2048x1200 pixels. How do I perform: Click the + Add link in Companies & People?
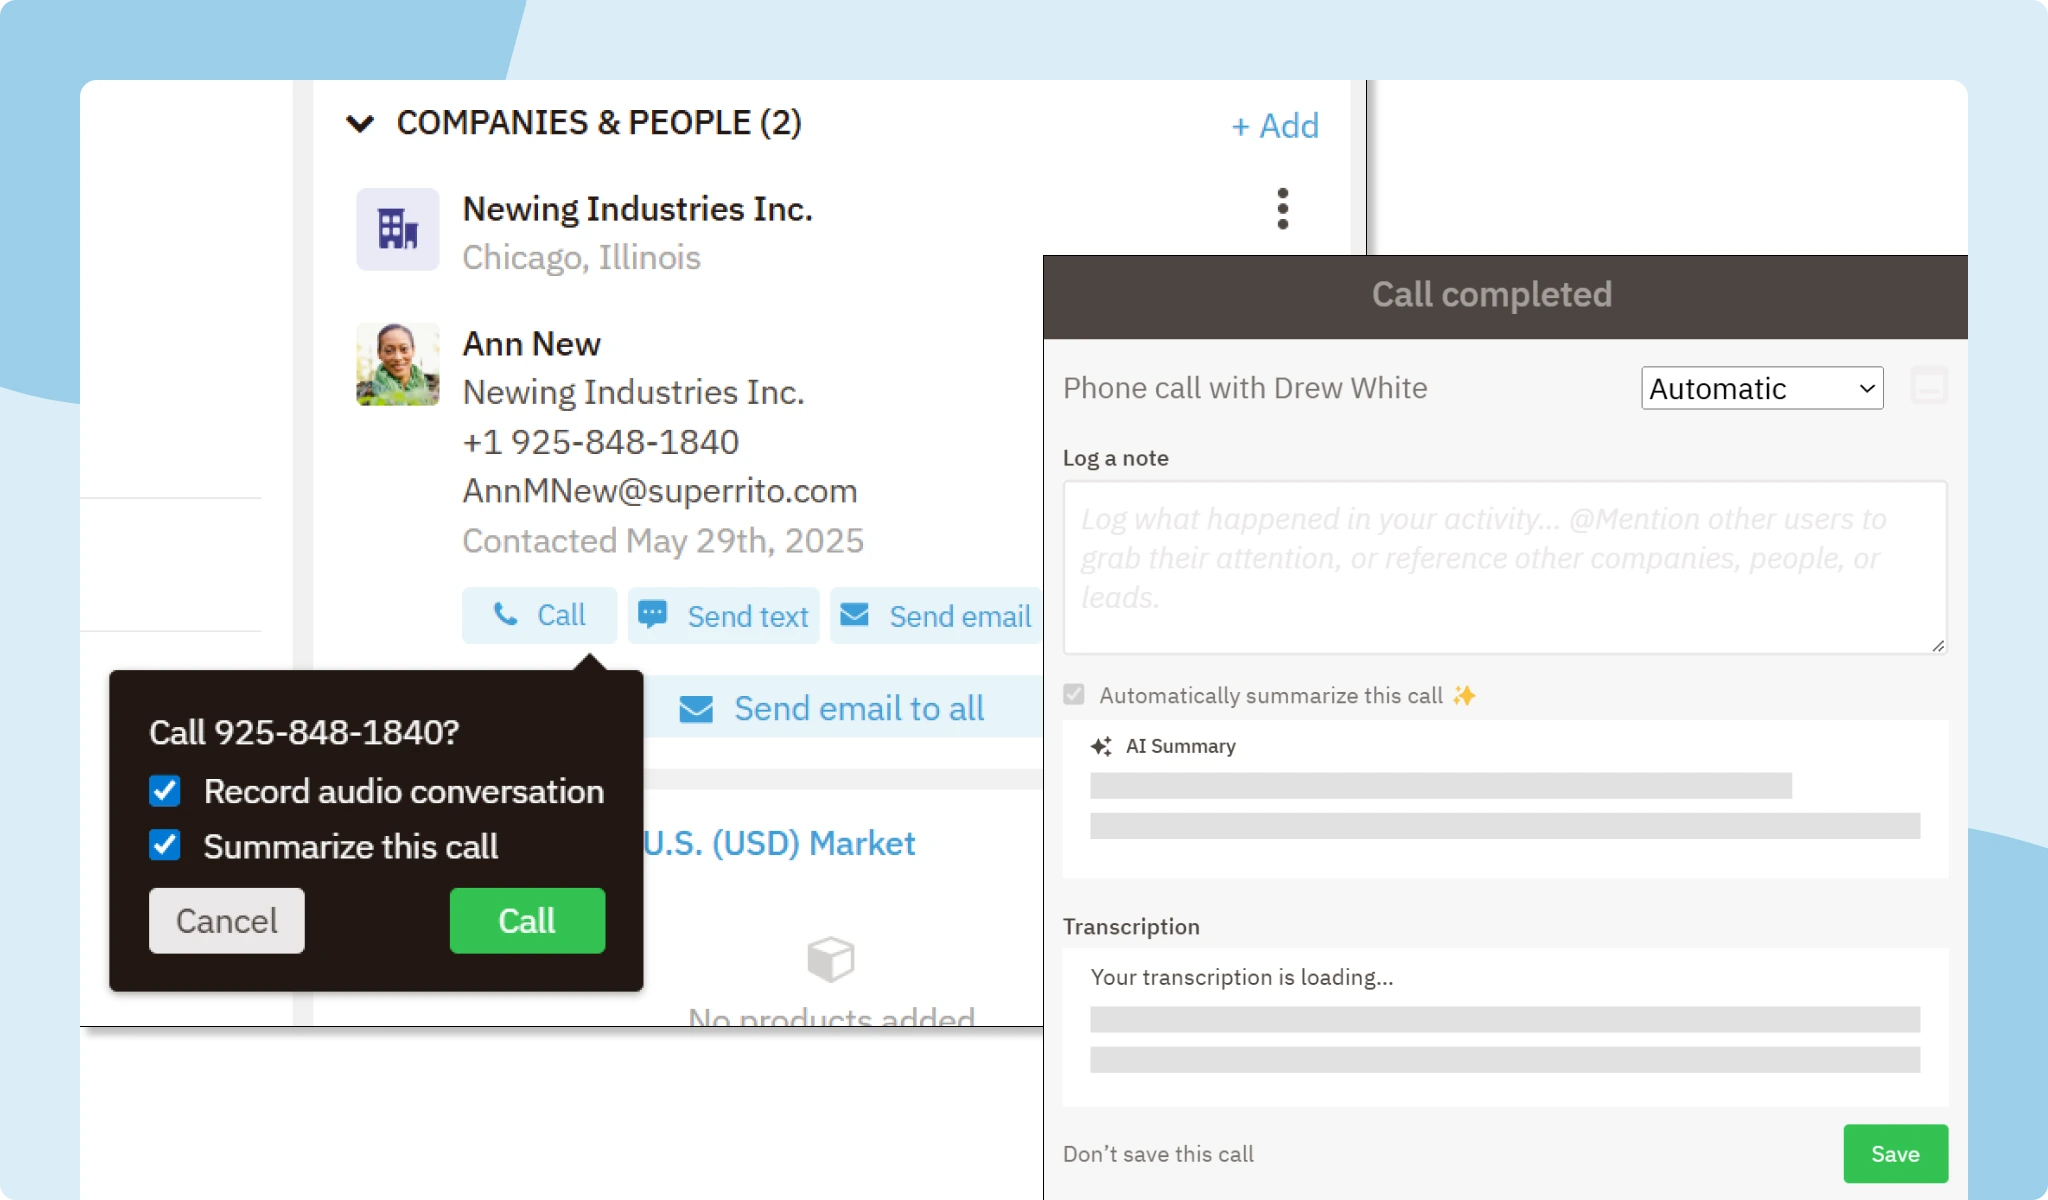click(1274, 125)
